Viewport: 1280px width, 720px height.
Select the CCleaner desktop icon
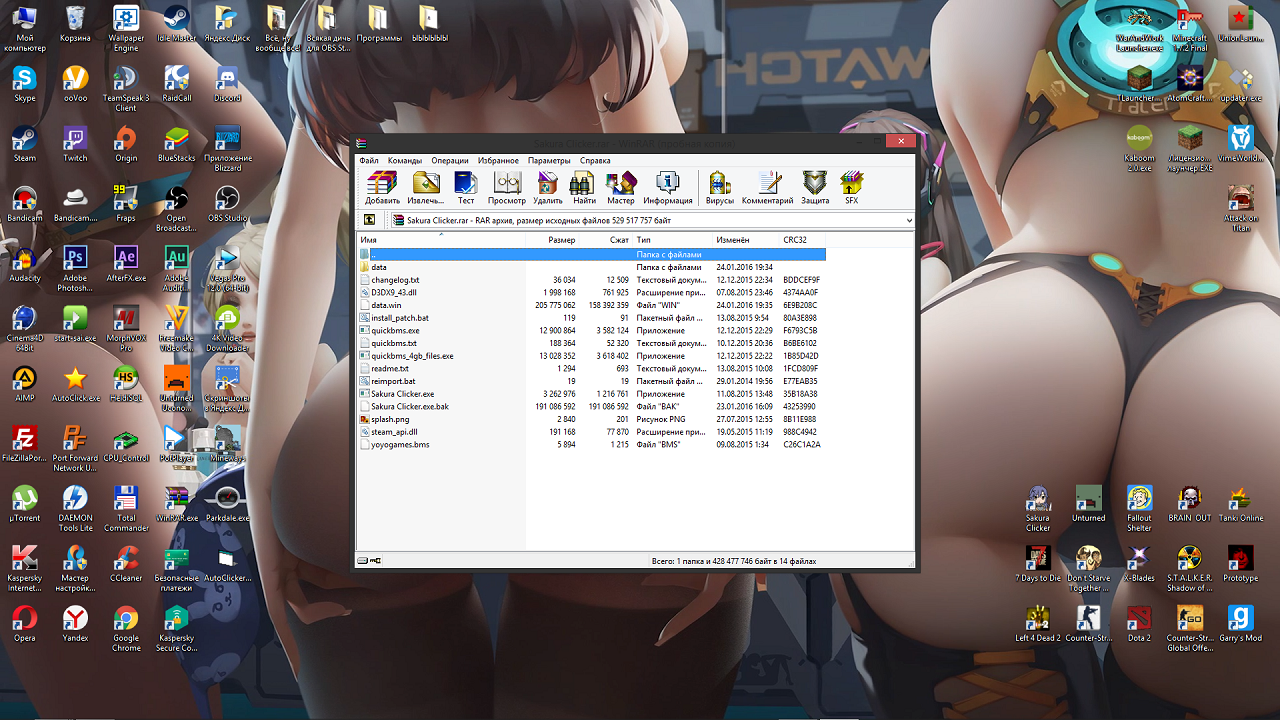point(126,563)
